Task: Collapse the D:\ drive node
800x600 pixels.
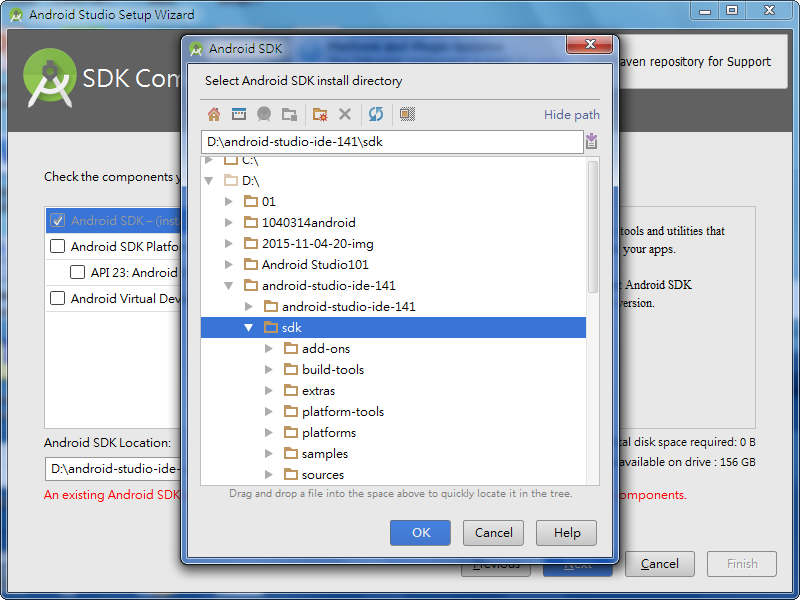Action: pyautogui.click(x=209, y=181)
